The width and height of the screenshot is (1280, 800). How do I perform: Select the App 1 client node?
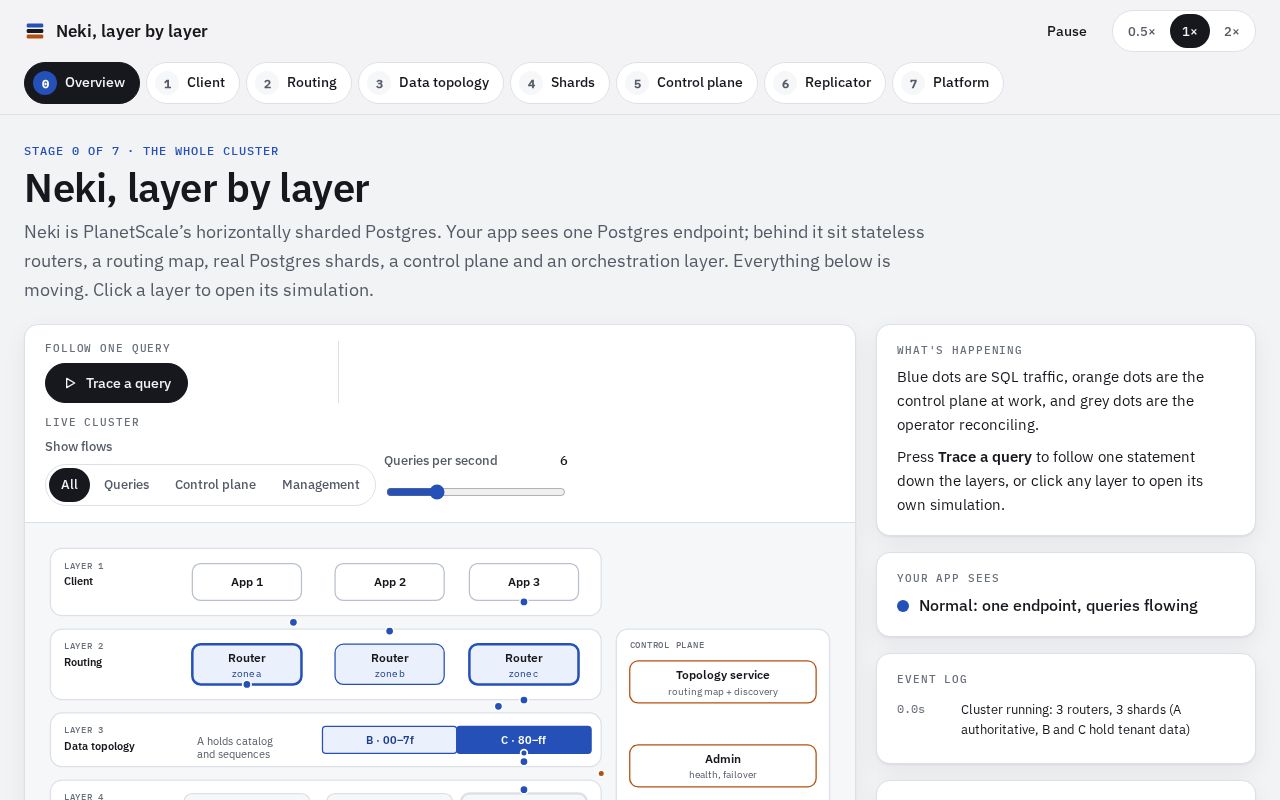pos(247,582)
